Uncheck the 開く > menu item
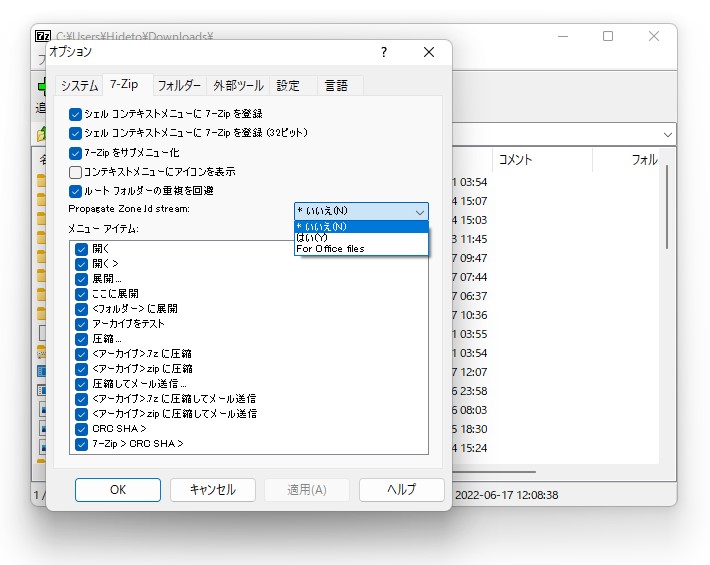The height and width of the screenshot is (565, 710). (82, 264)
